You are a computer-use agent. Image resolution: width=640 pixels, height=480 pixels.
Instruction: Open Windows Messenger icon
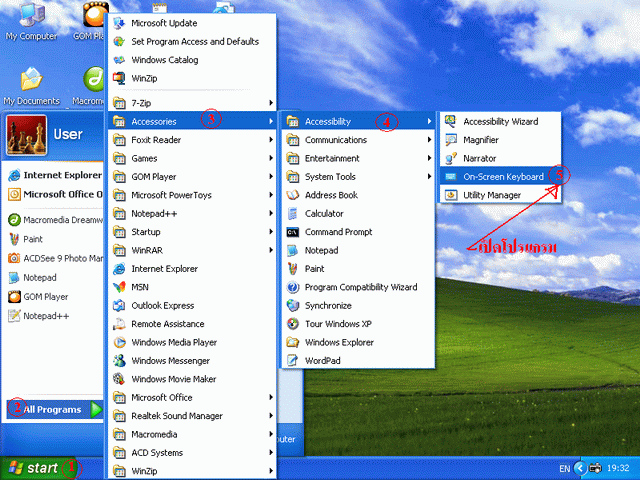click(119, 360)
